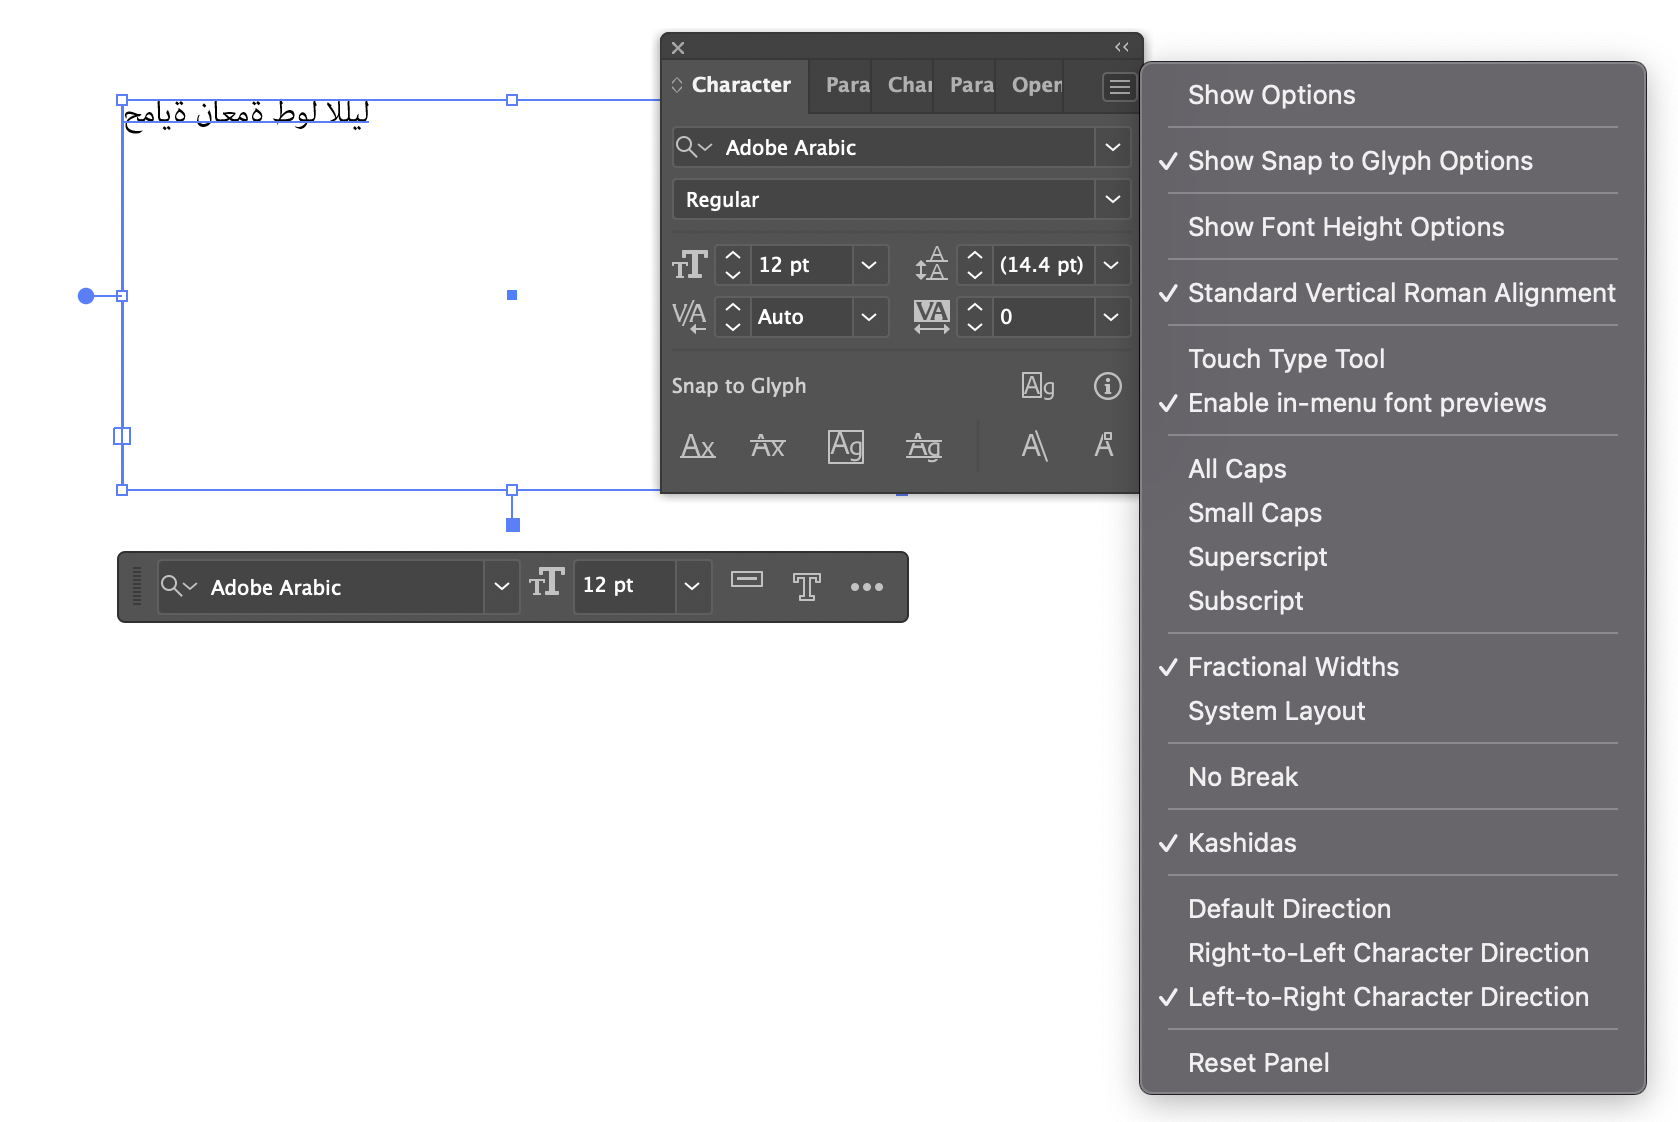Expand the font size dropdown in floating toolbar
The image size is (1678, 1122).
(x=691, y=587)
